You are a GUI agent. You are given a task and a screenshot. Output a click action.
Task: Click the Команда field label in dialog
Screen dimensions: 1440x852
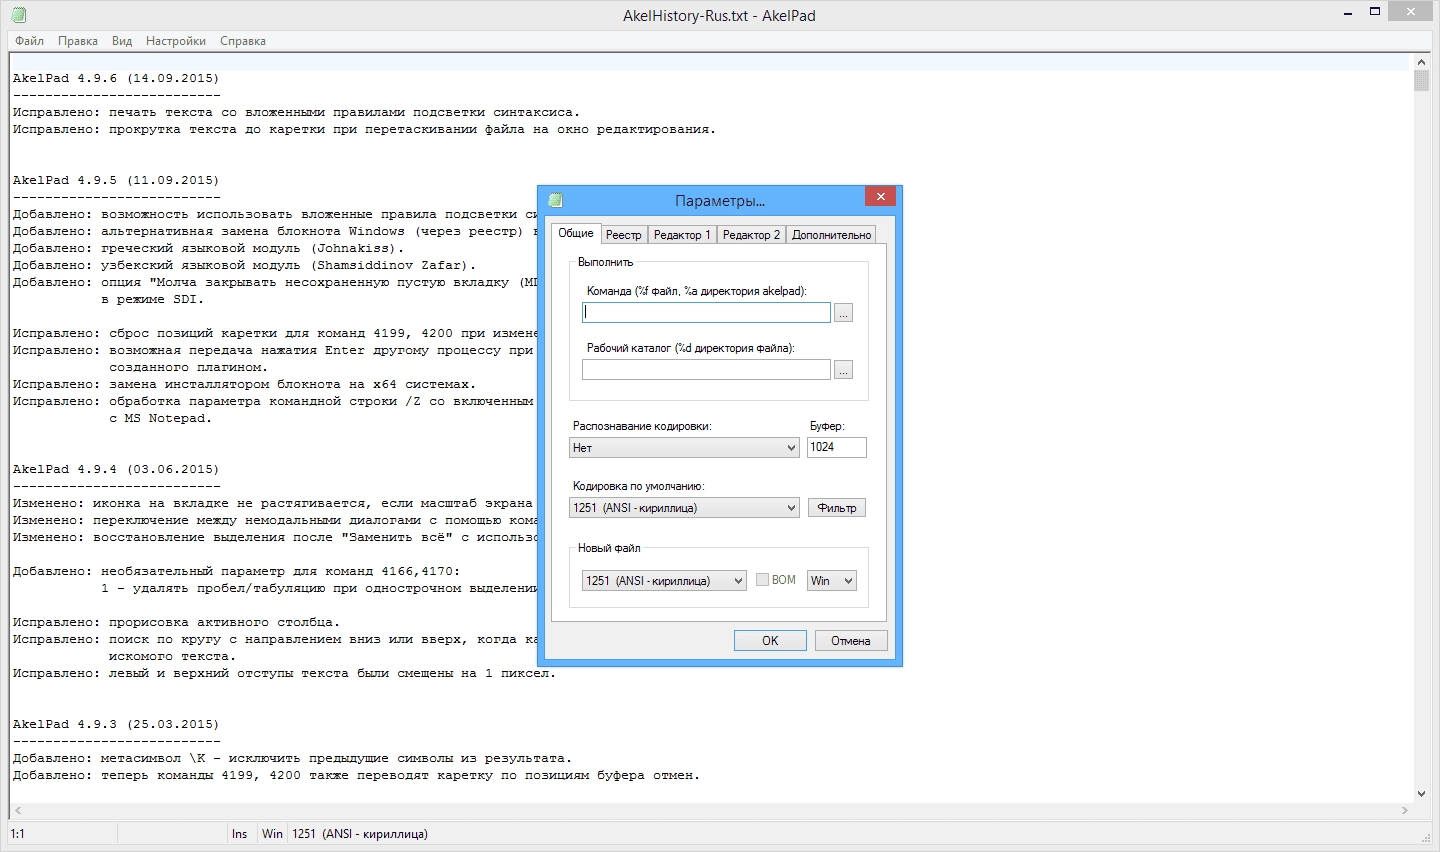tap(696, 291)
